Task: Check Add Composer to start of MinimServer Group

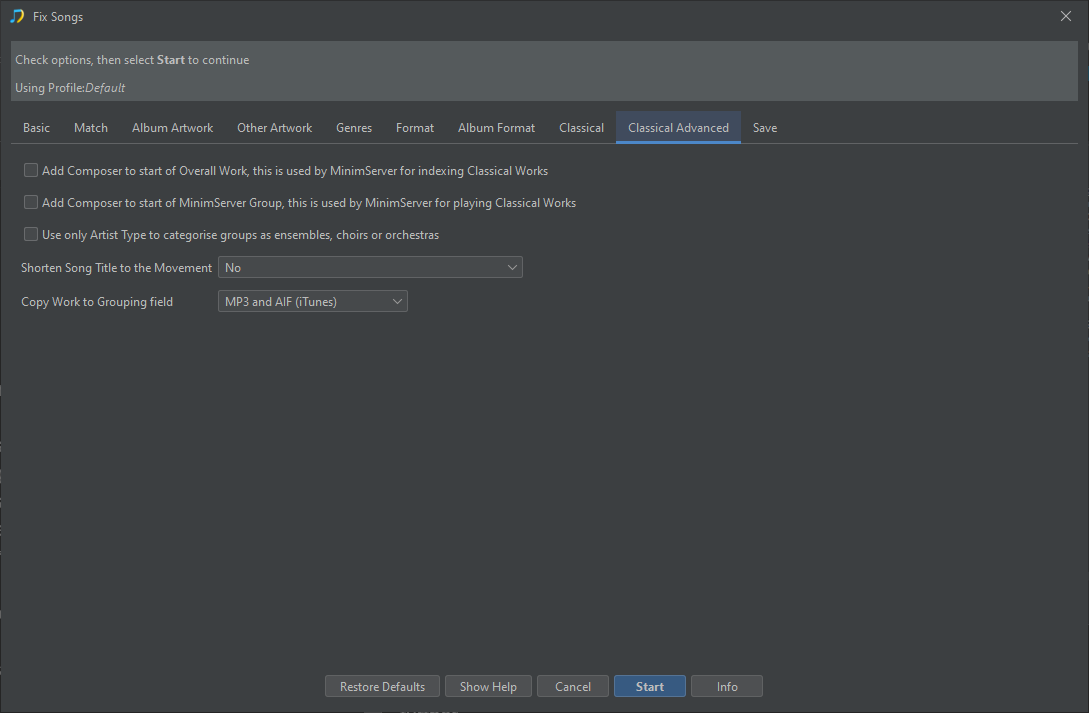Action: pyautogui.click(x=31, y=203)
